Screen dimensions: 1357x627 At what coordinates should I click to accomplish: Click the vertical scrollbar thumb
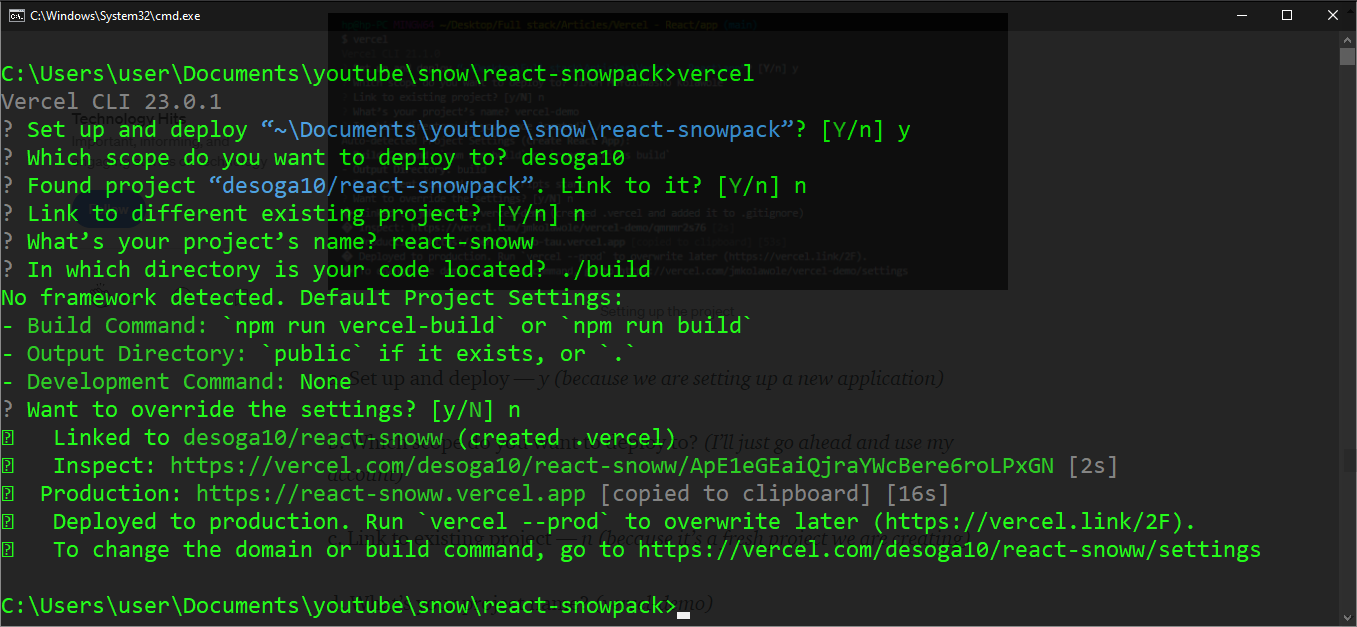coord(1347,56)
